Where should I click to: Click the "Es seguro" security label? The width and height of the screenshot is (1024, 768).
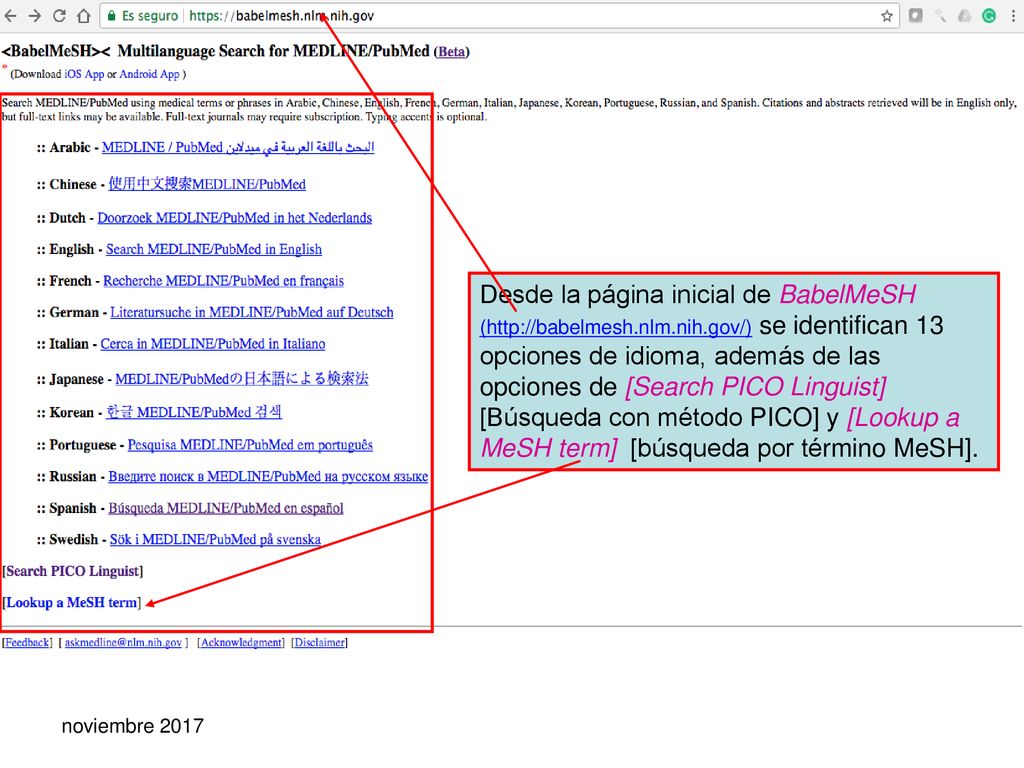click(150, 16)
